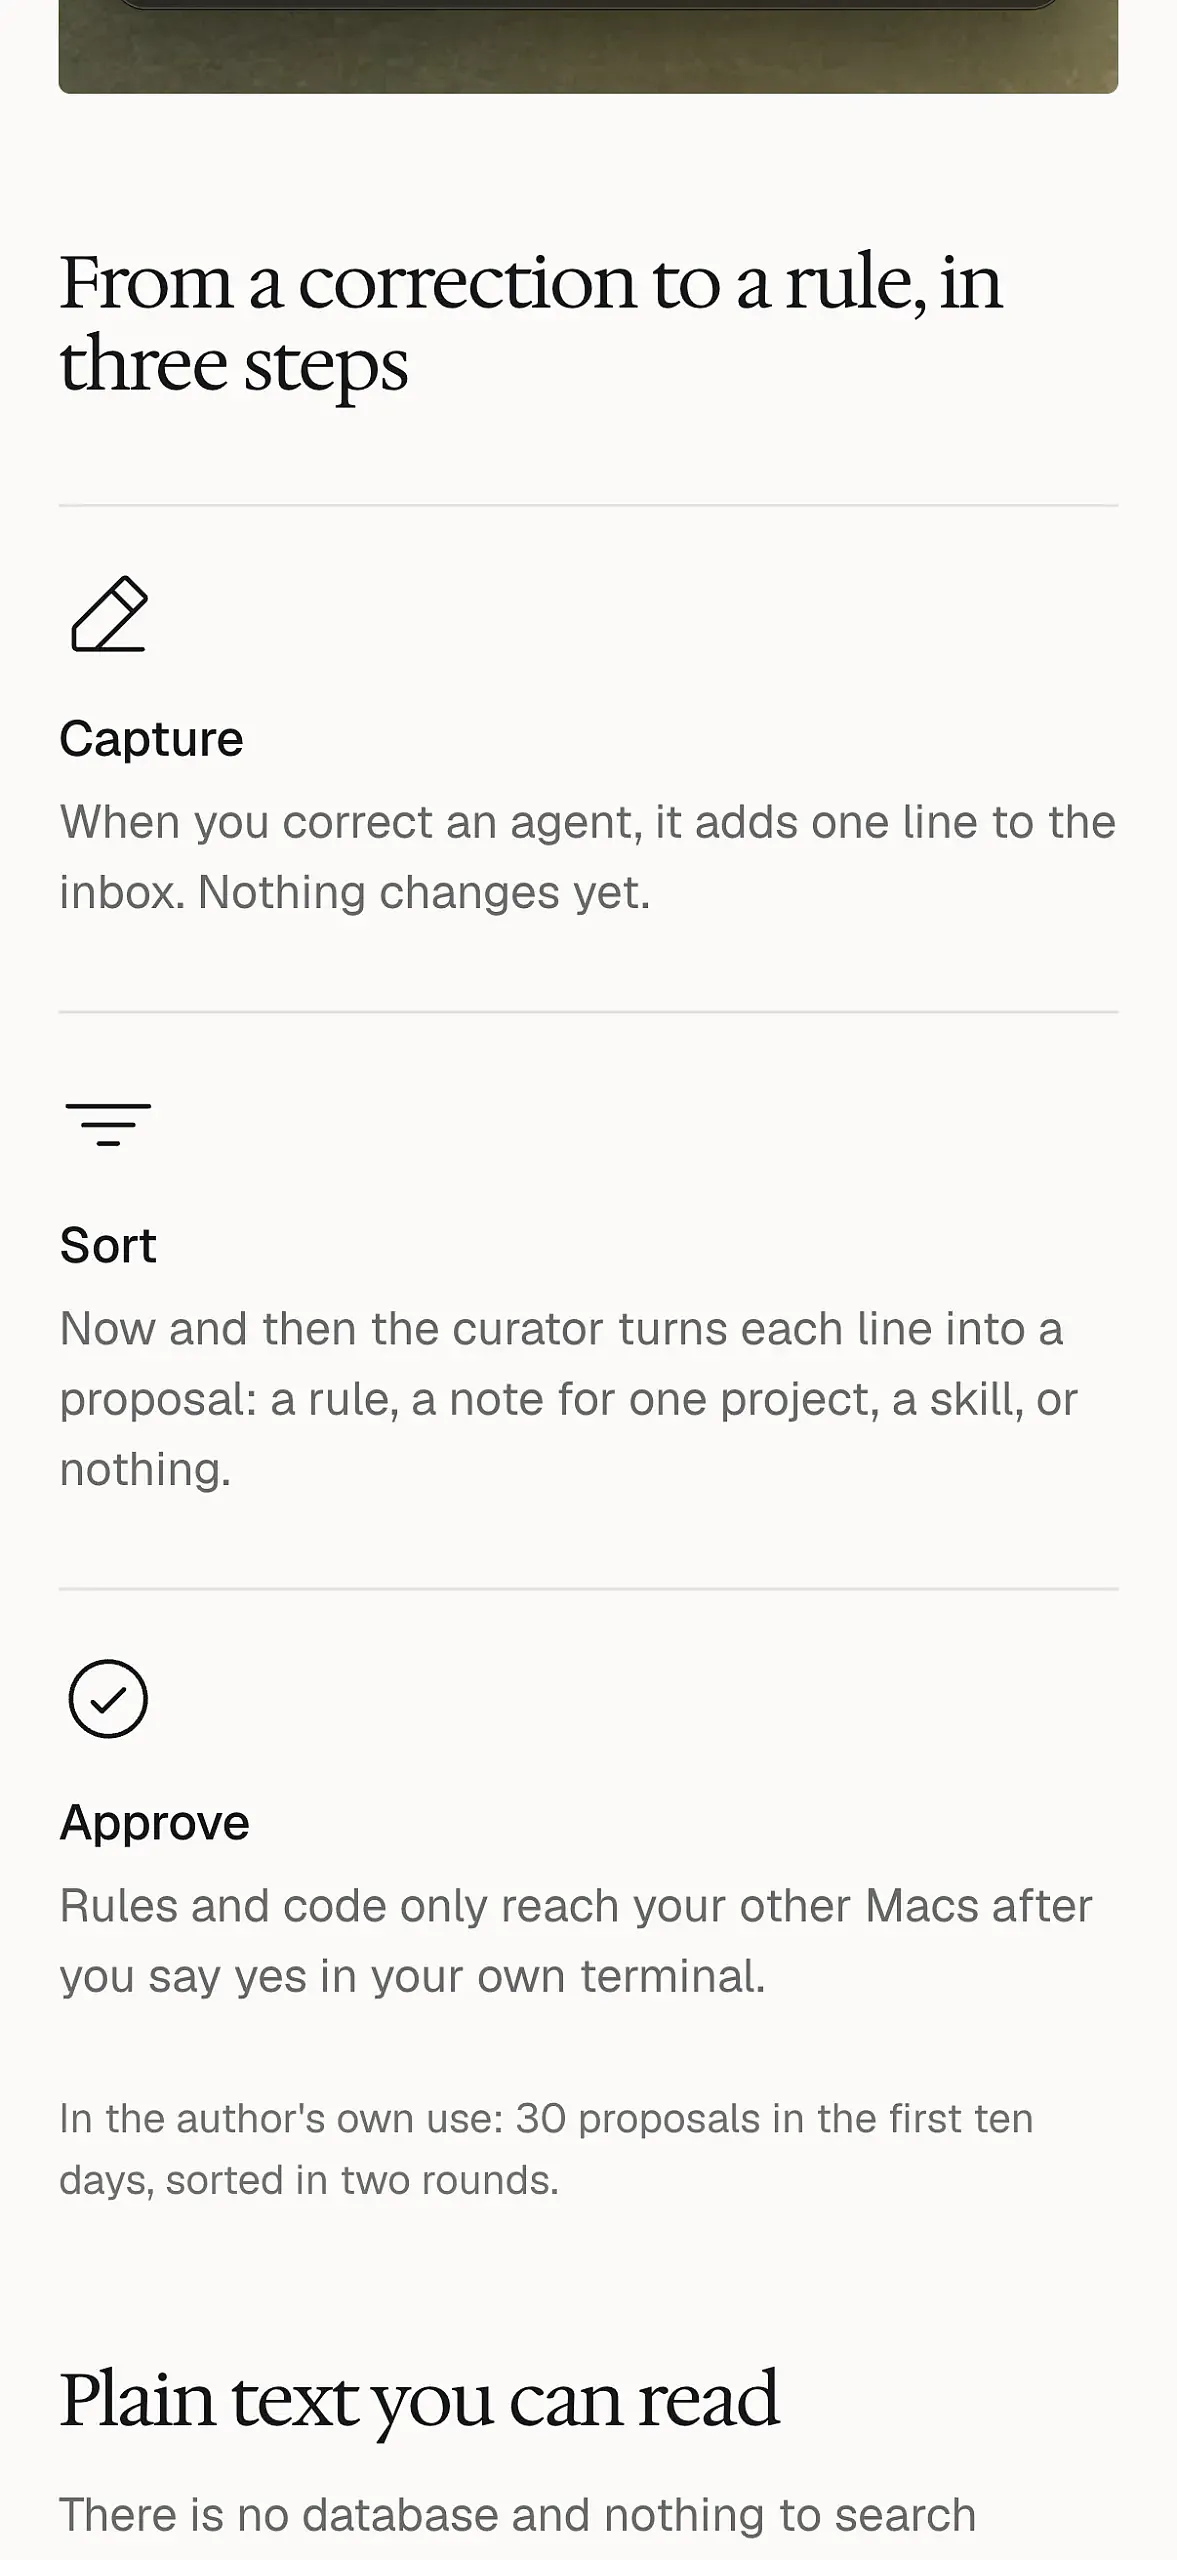This screenshot has width=1177, height=2560.
Task: Click the words 'three steps' in heading
Action: click(234, 365)
